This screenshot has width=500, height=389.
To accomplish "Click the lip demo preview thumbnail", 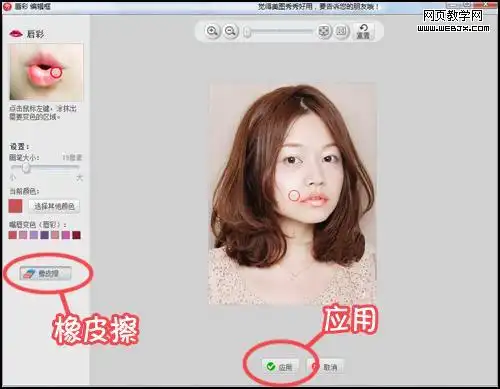I will [46, 72].
